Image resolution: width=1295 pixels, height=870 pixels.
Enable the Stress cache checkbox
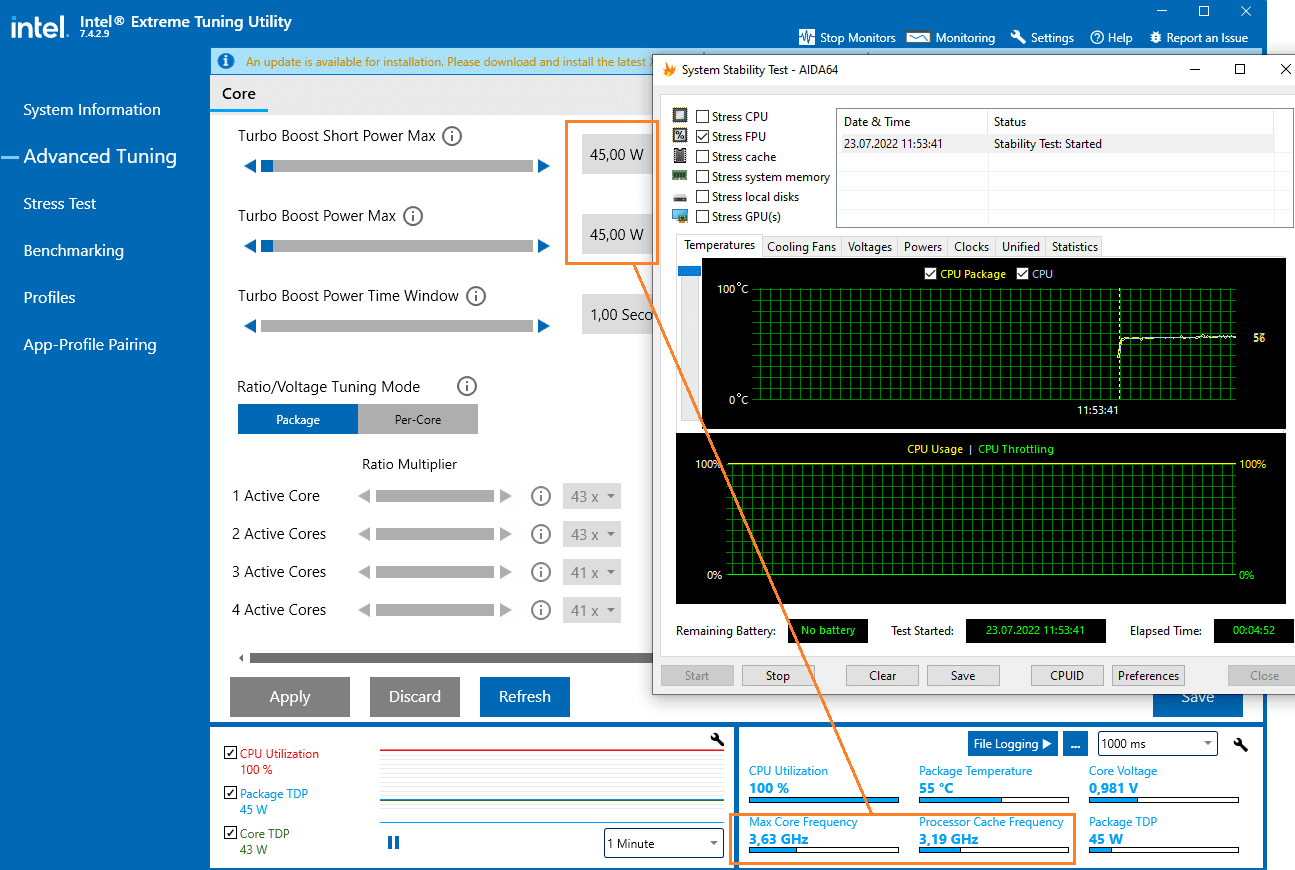click(x=703, y=157)
